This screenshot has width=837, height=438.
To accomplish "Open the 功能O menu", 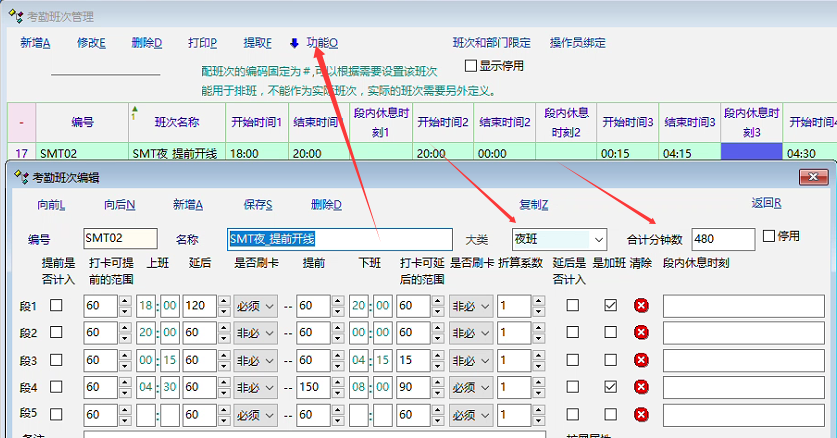I will point(322,43).
